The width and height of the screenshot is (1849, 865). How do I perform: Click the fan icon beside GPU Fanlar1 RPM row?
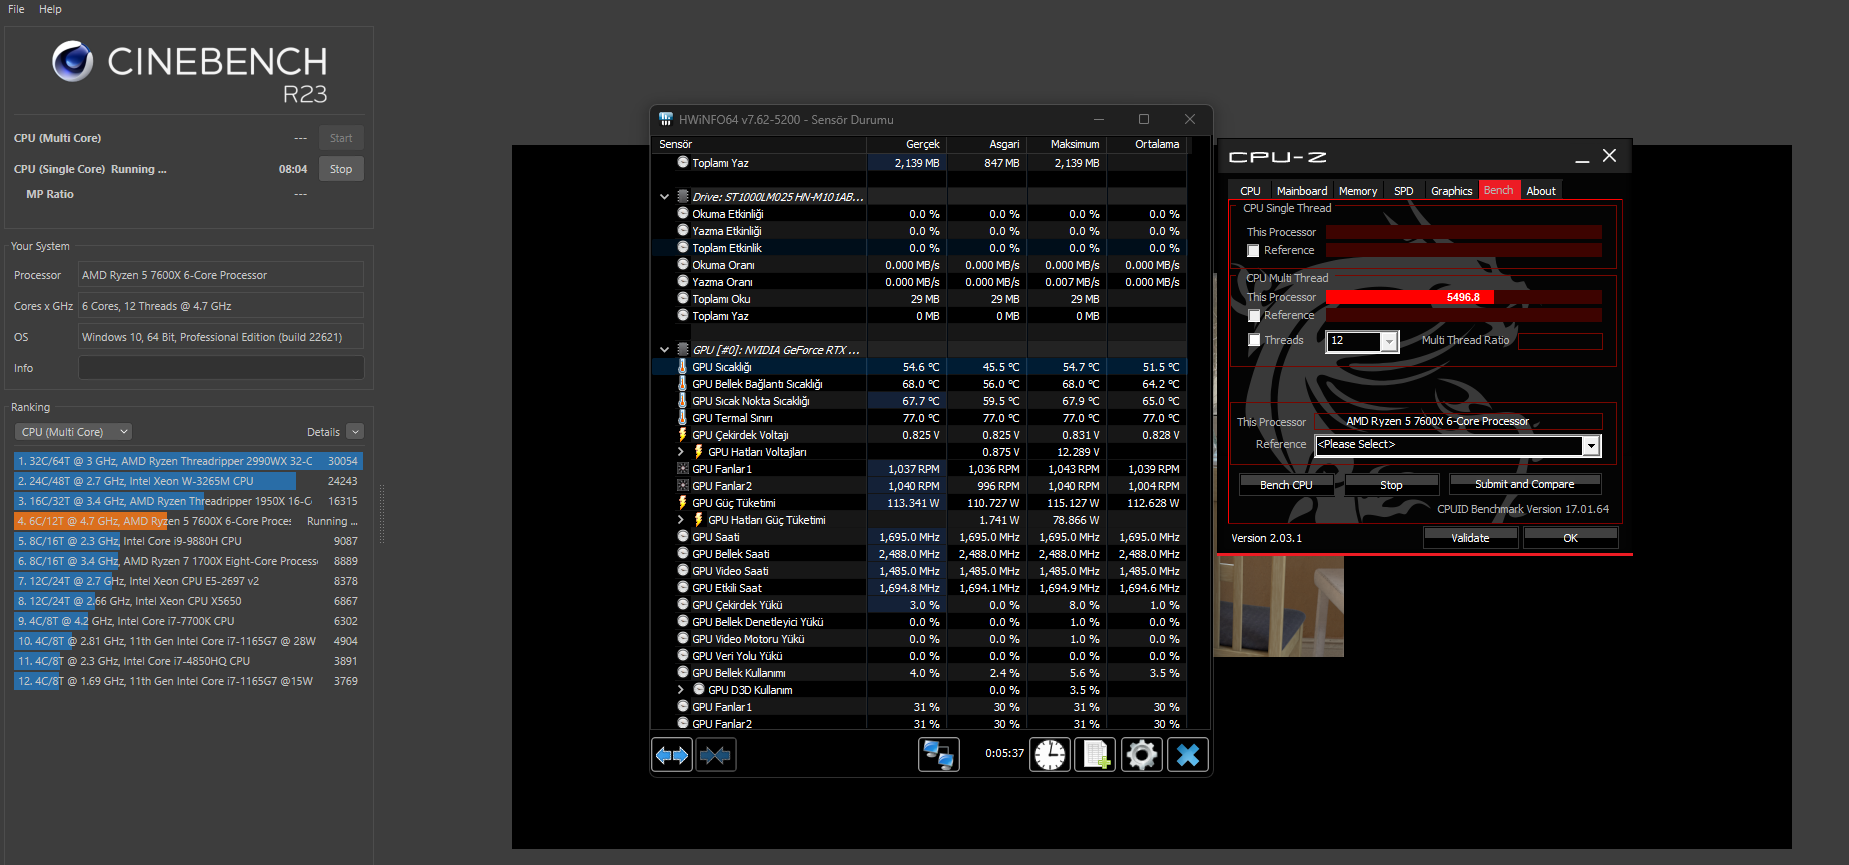(x=683, y=469)
